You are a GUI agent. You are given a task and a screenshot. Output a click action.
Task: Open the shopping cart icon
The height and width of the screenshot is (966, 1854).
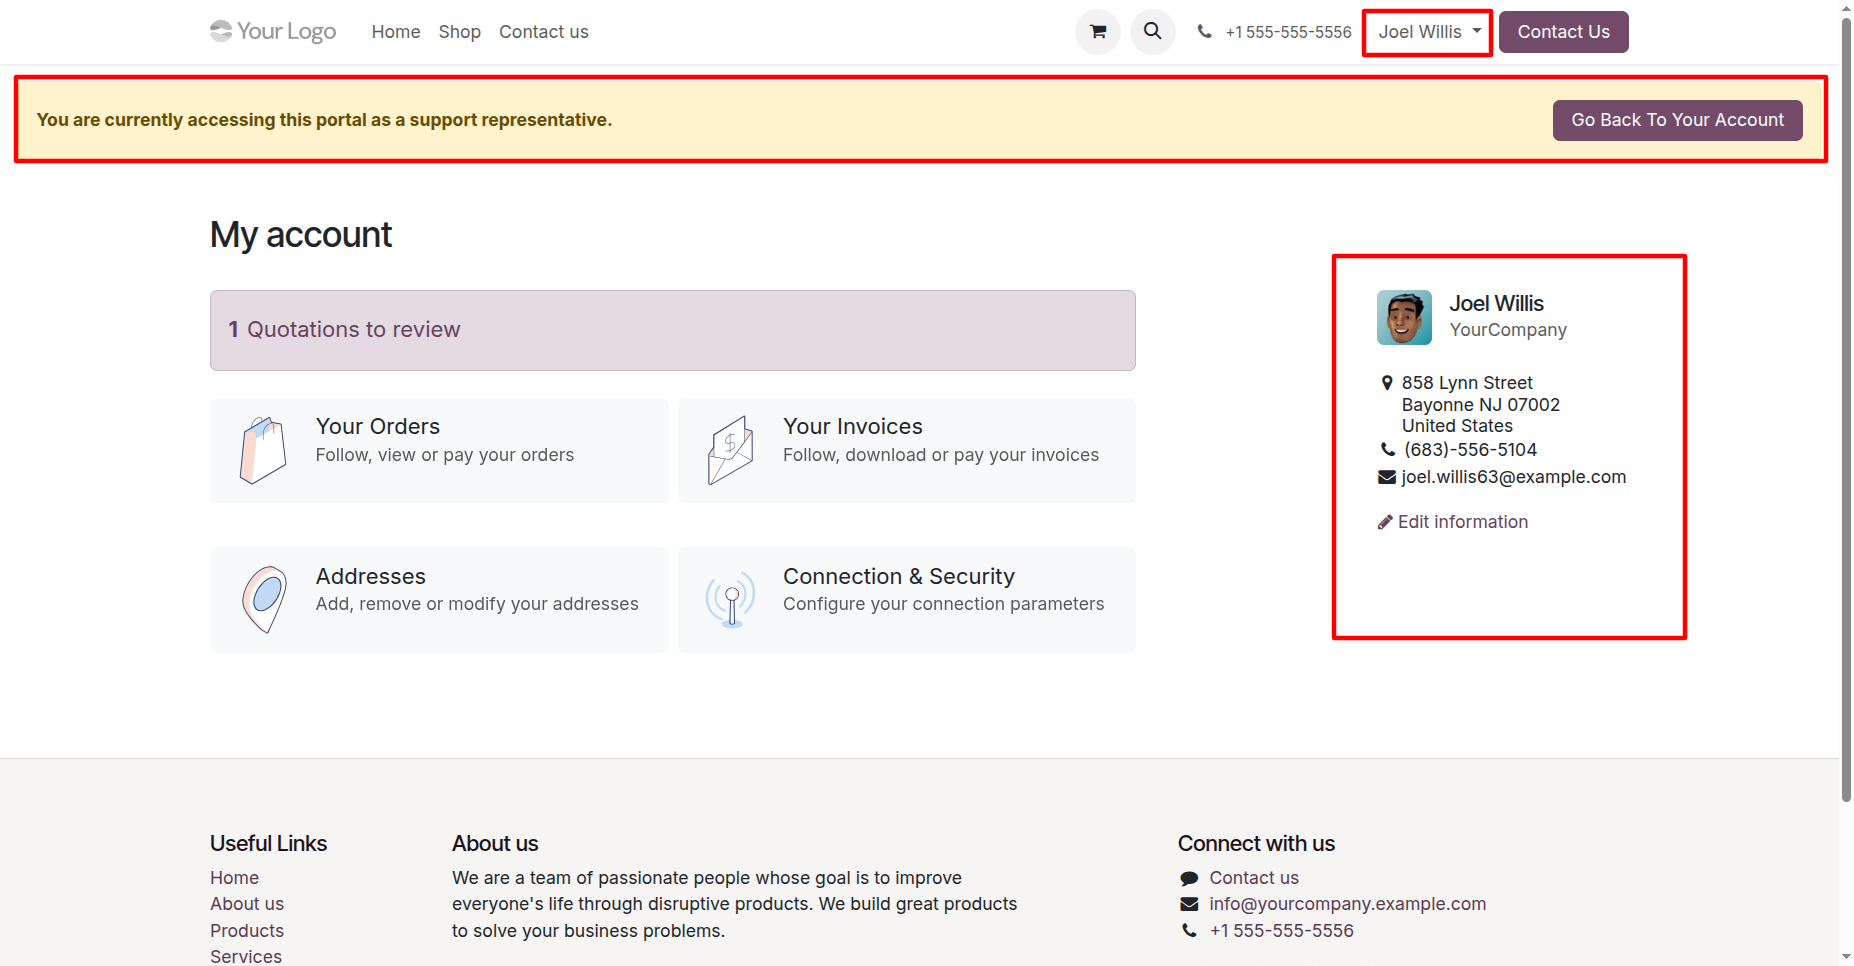pyautogui.click(x=1097, y=32)
